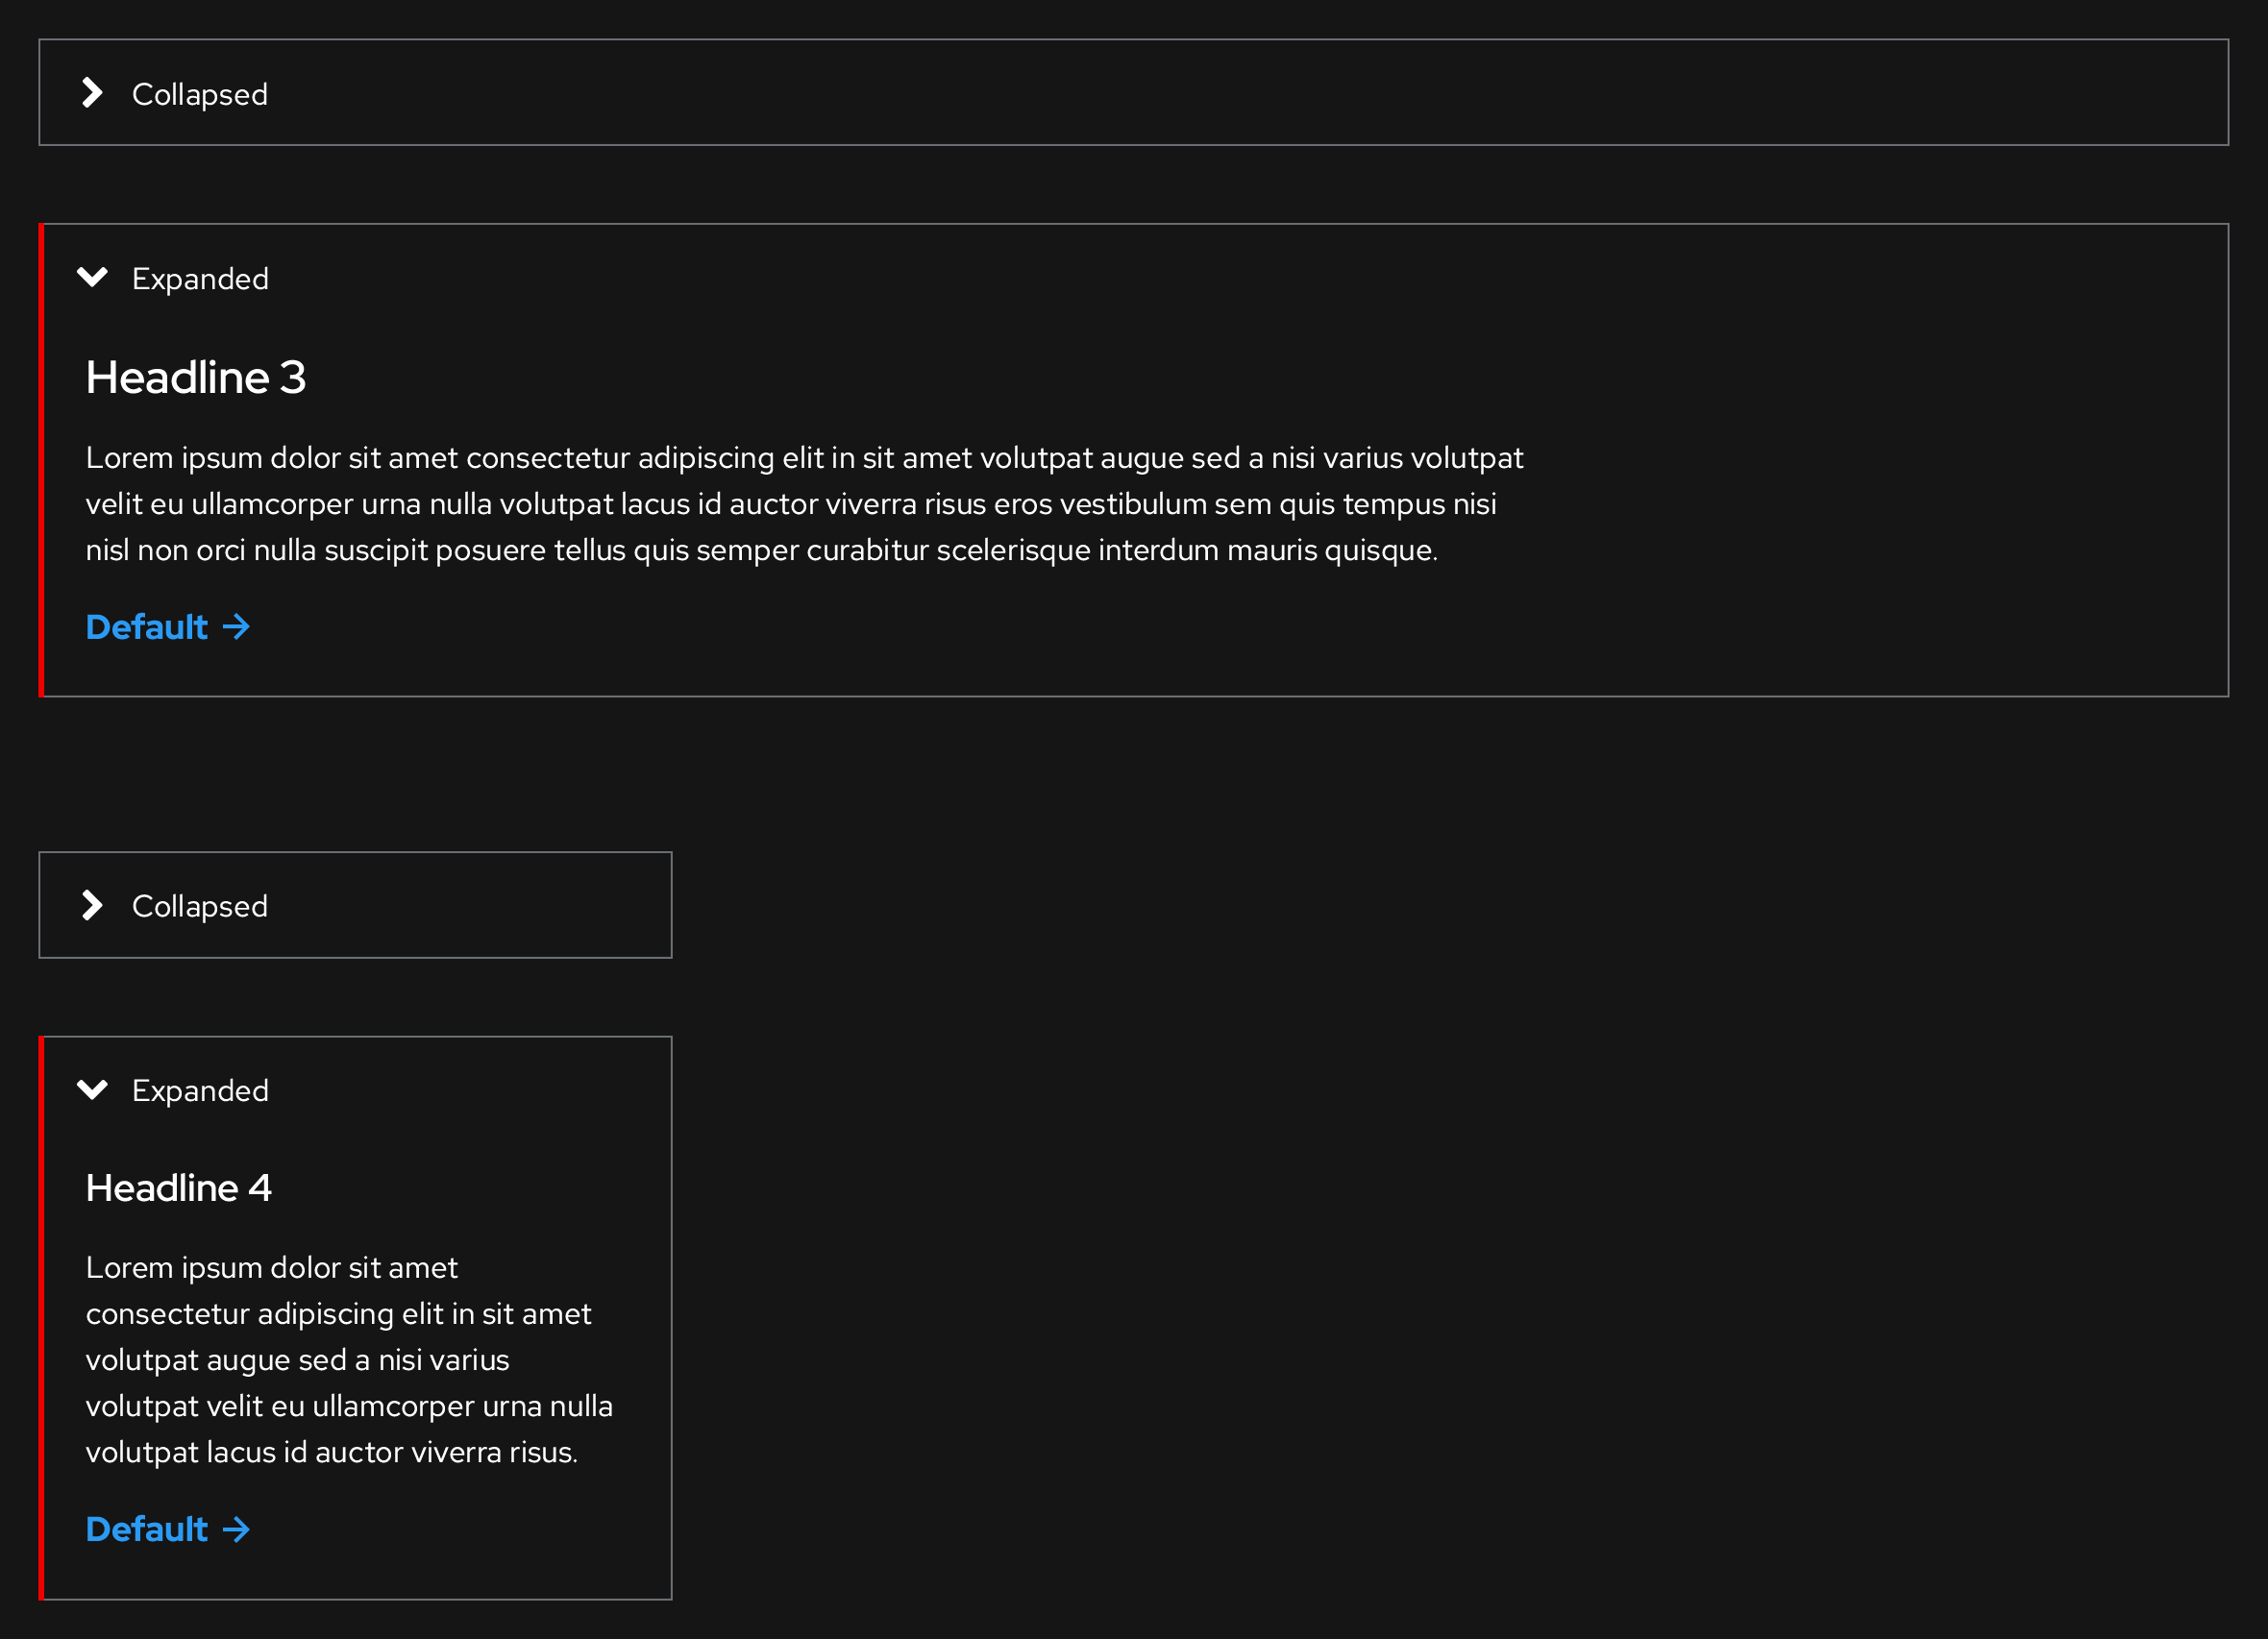Click the arrow icon next to Default under Headline 4
Image resolution: width=2268 pixels, height=1639 pixels.
click(x=236, y=1529)
